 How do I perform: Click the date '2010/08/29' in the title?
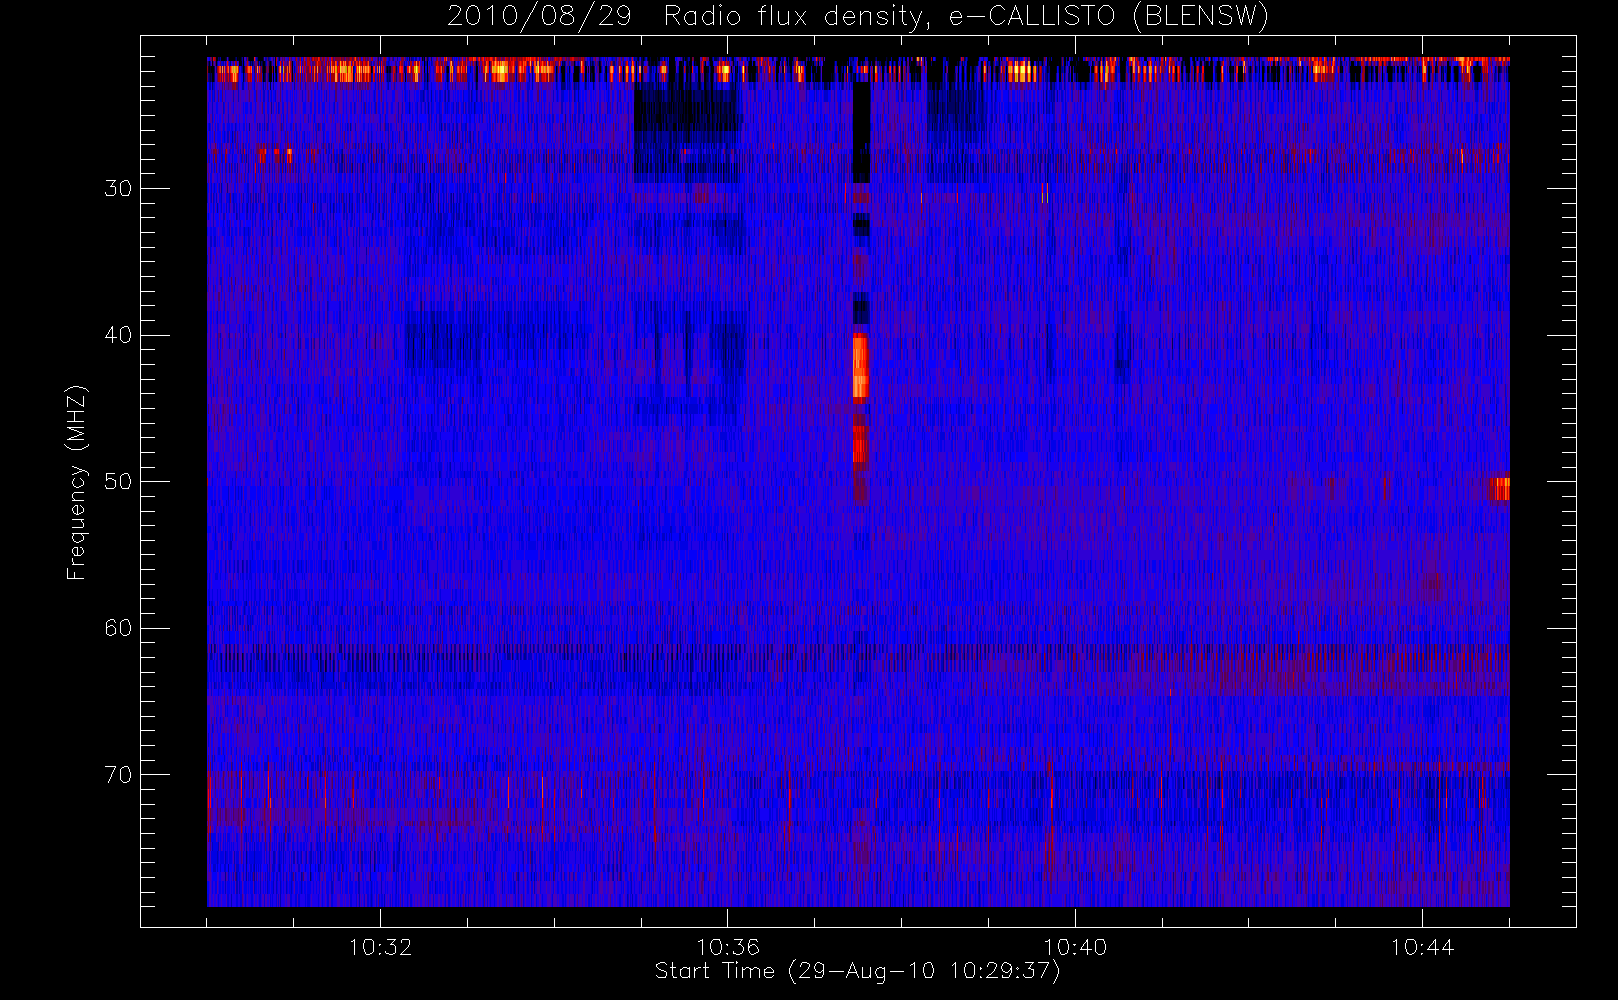(x=539, y=17)
